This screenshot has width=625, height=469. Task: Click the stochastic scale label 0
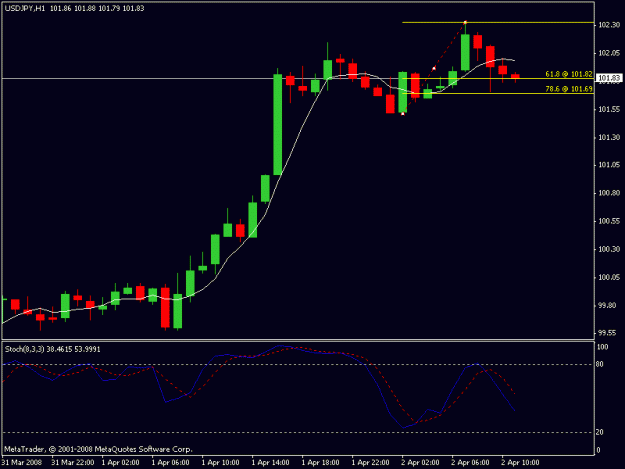(x=598, y=450)
